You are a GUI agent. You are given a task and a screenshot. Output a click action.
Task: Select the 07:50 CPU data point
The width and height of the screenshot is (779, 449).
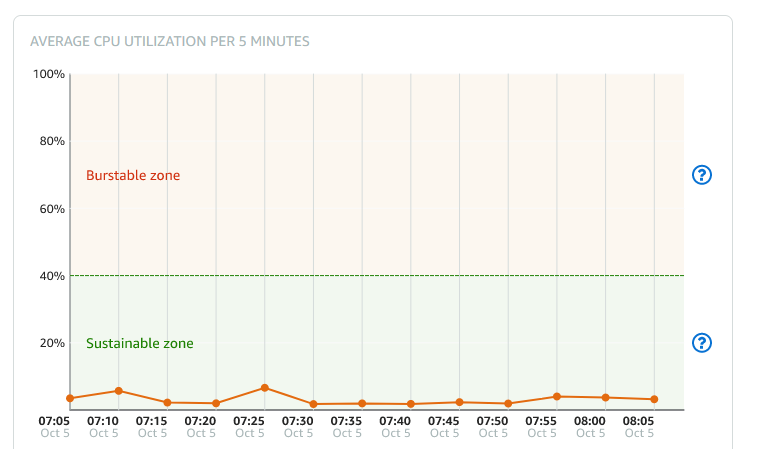coord(508,404)
